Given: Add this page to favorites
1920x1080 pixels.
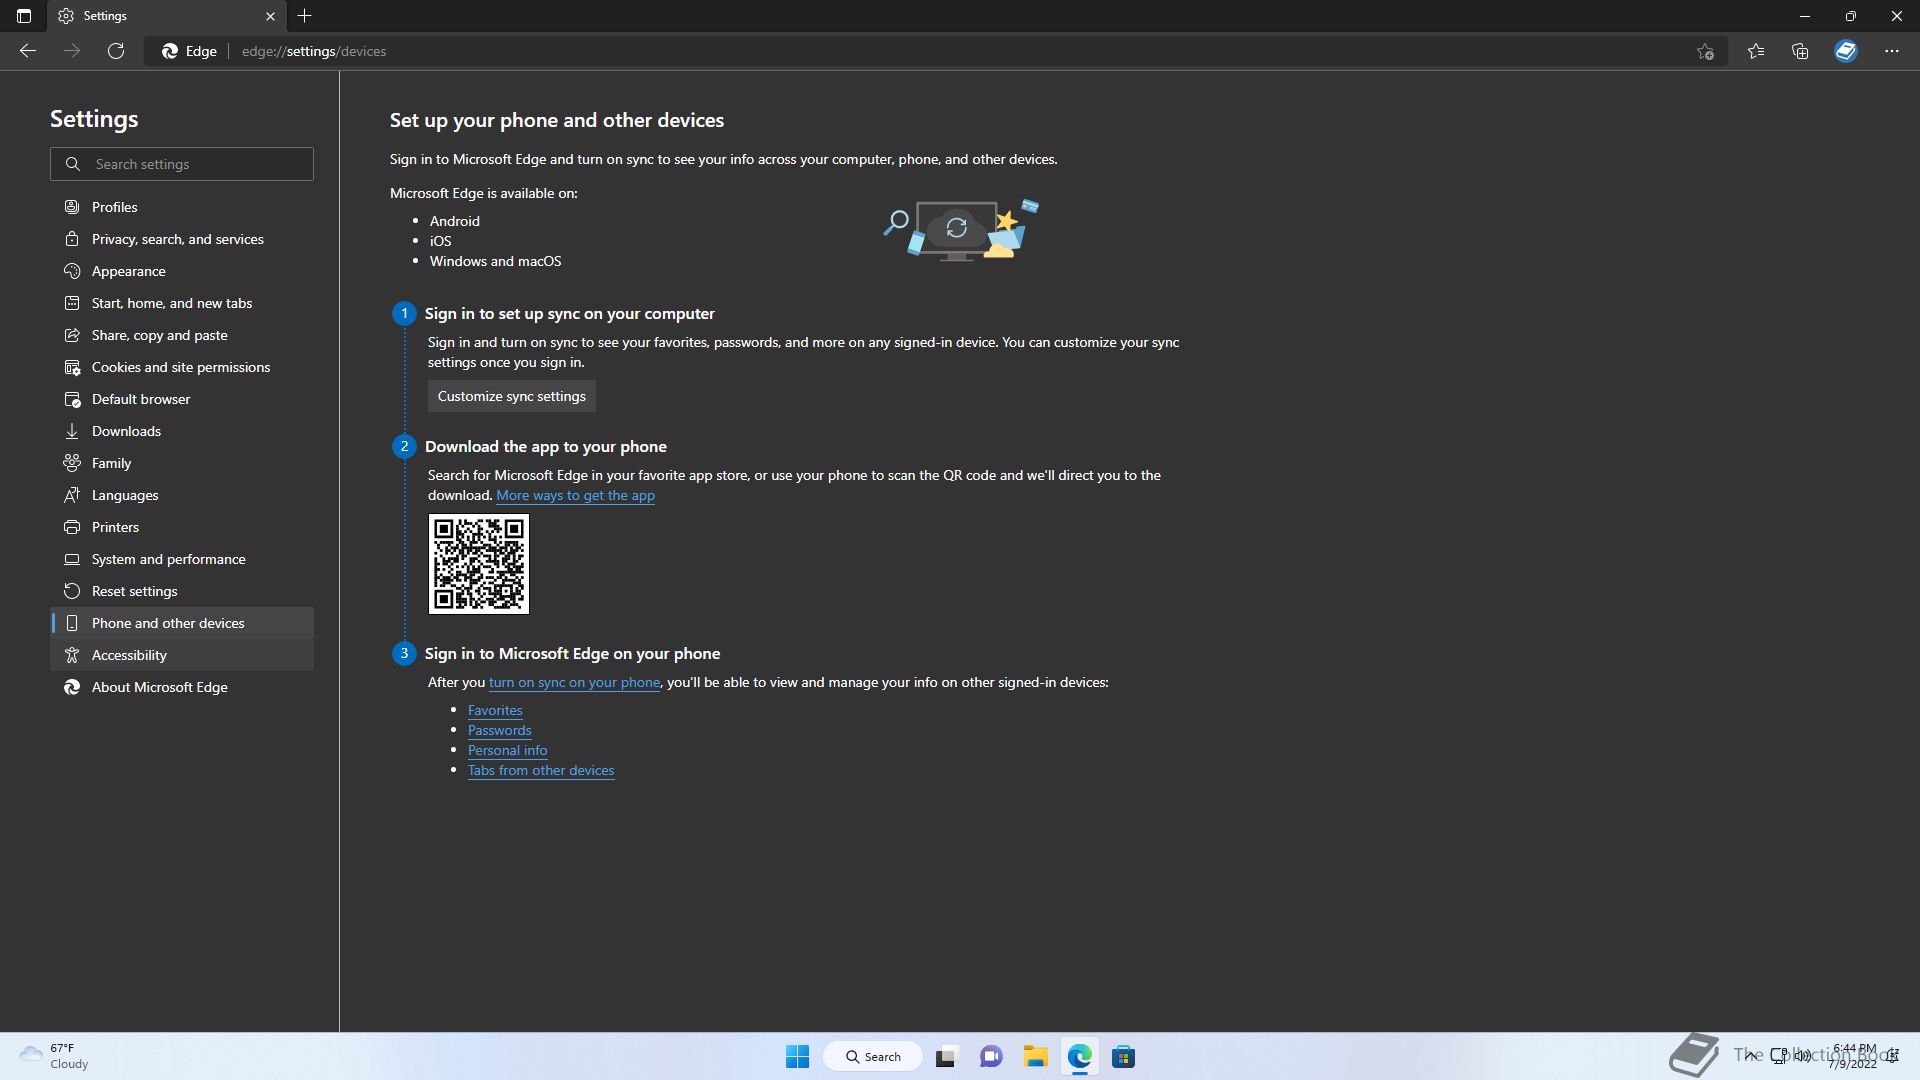Looking at the screenshot, I should tap(1705, 51).
